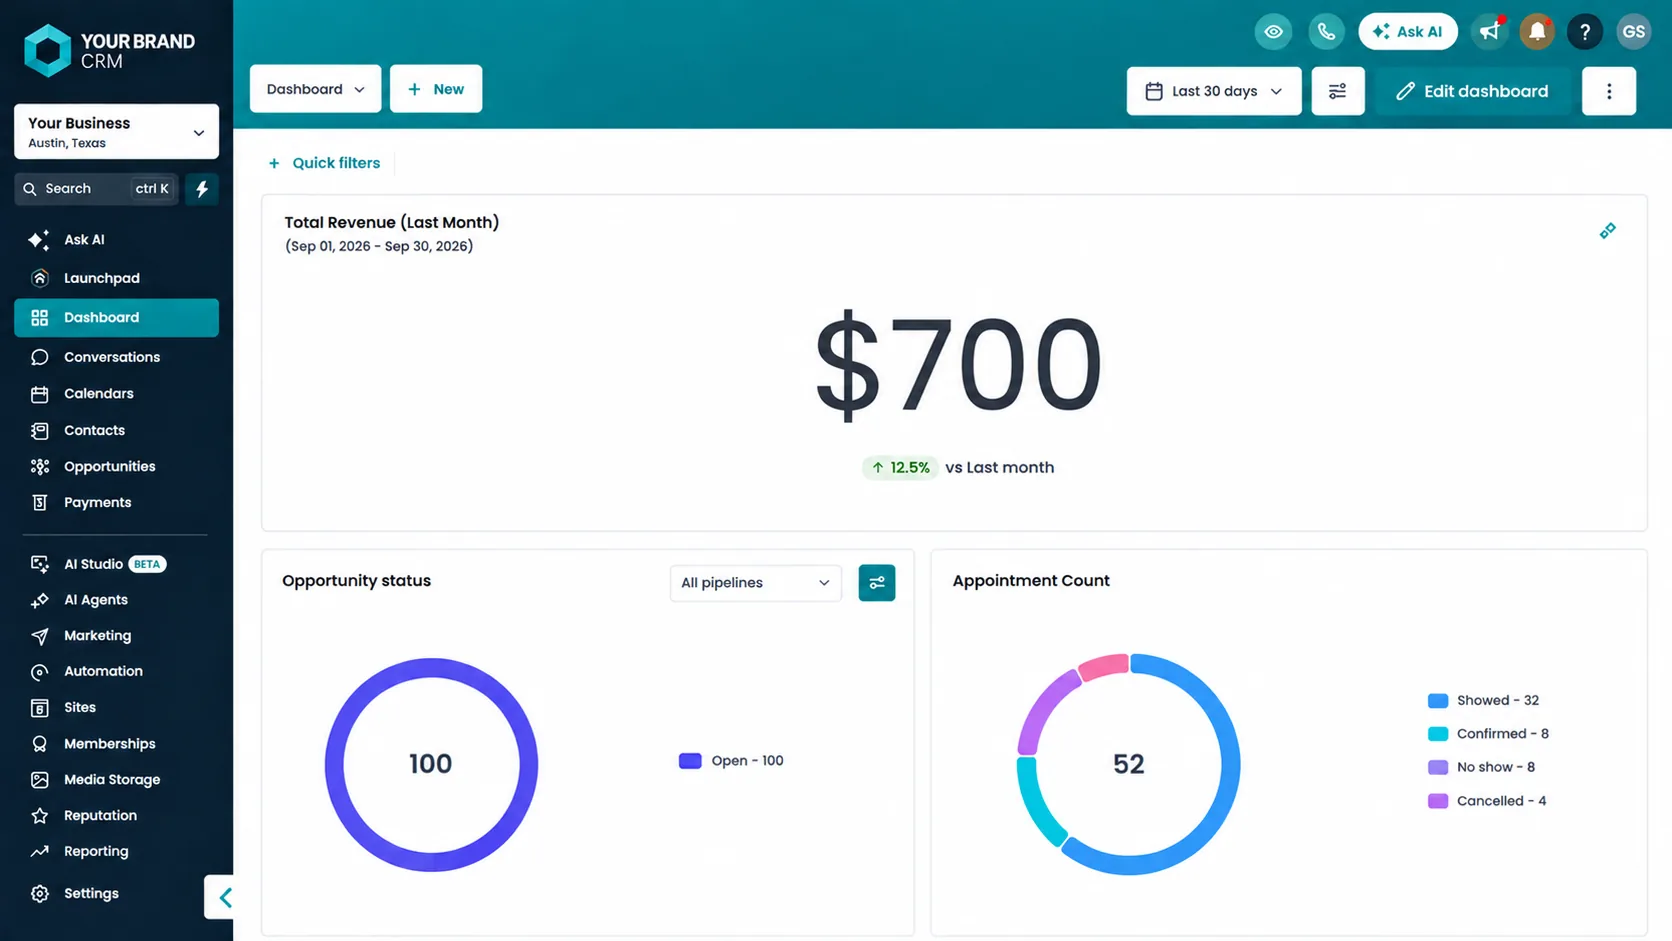Screen dimensions: 1672x941
Task: Click the Edit dashboard button
Action: pos(1473,91)
